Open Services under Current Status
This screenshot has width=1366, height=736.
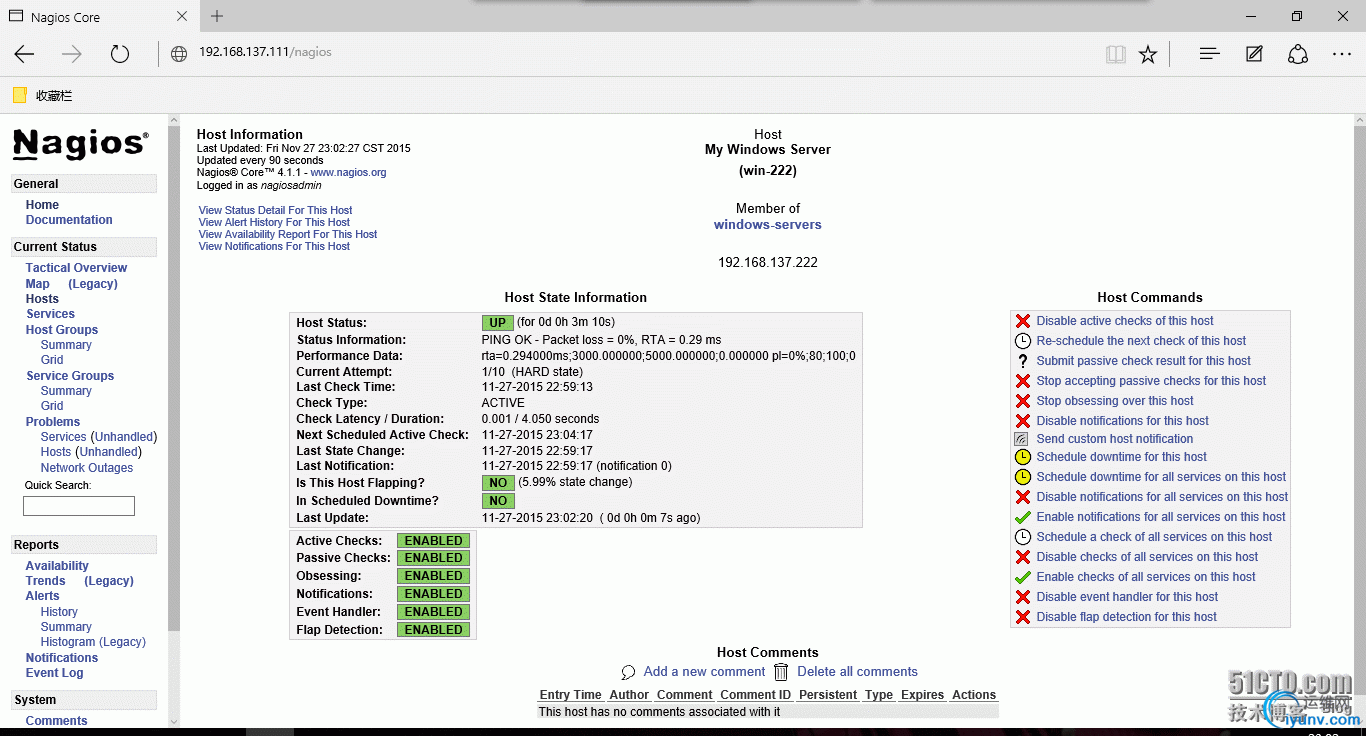pos(50,314)
